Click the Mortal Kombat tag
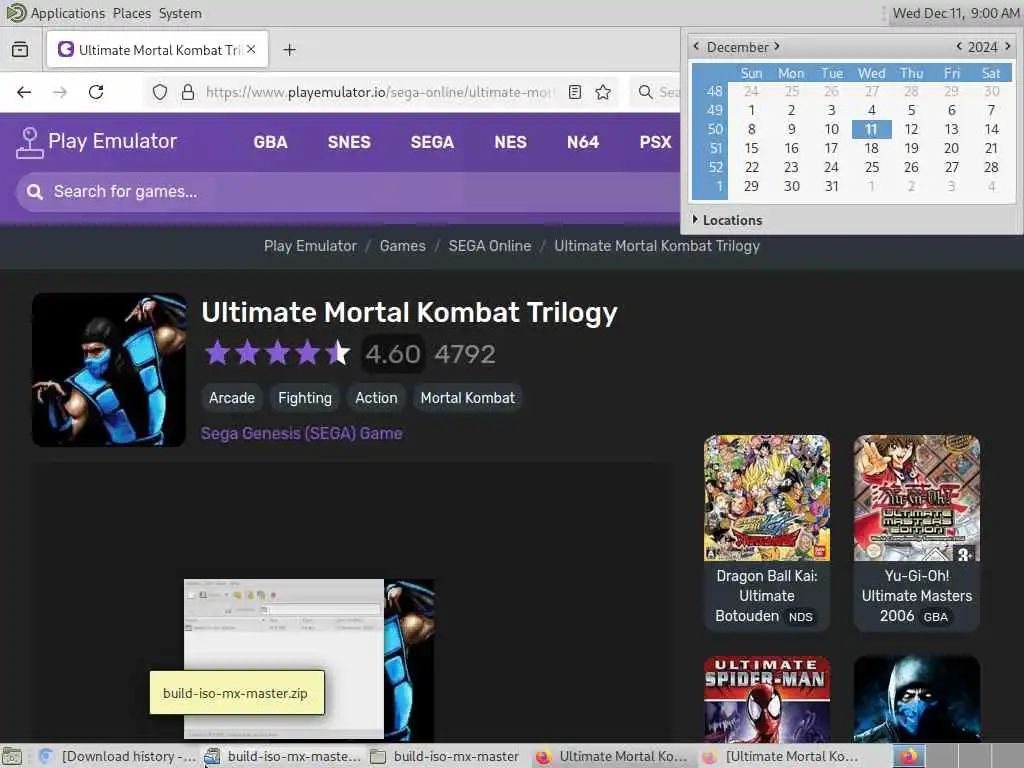Screen dimensions: 1024x768 coord(468,398)
